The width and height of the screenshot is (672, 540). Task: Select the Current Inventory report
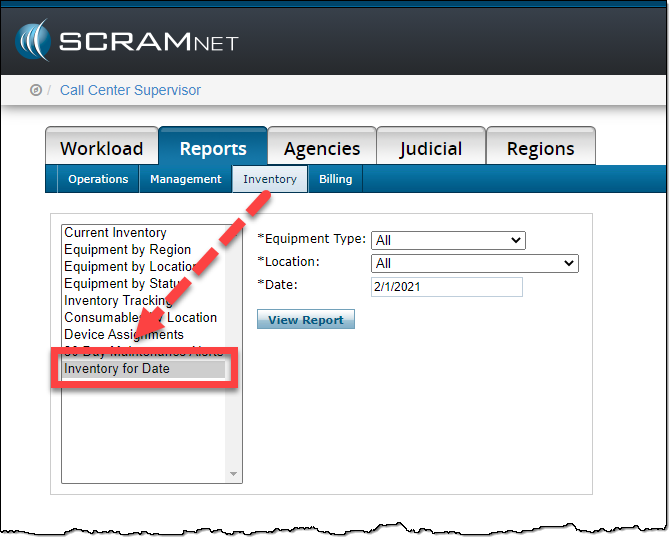[144, 232]
